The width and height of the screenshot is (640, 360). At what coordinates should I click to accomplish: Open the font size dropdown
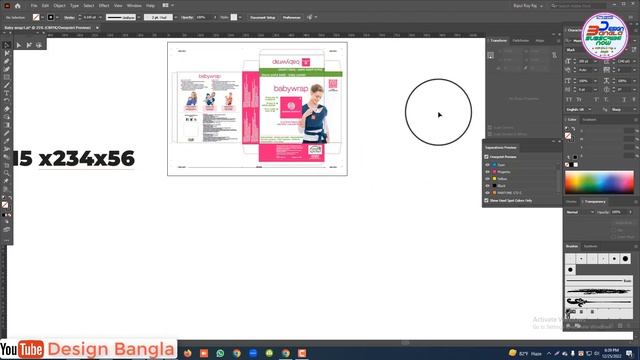[x=595, y=61]
